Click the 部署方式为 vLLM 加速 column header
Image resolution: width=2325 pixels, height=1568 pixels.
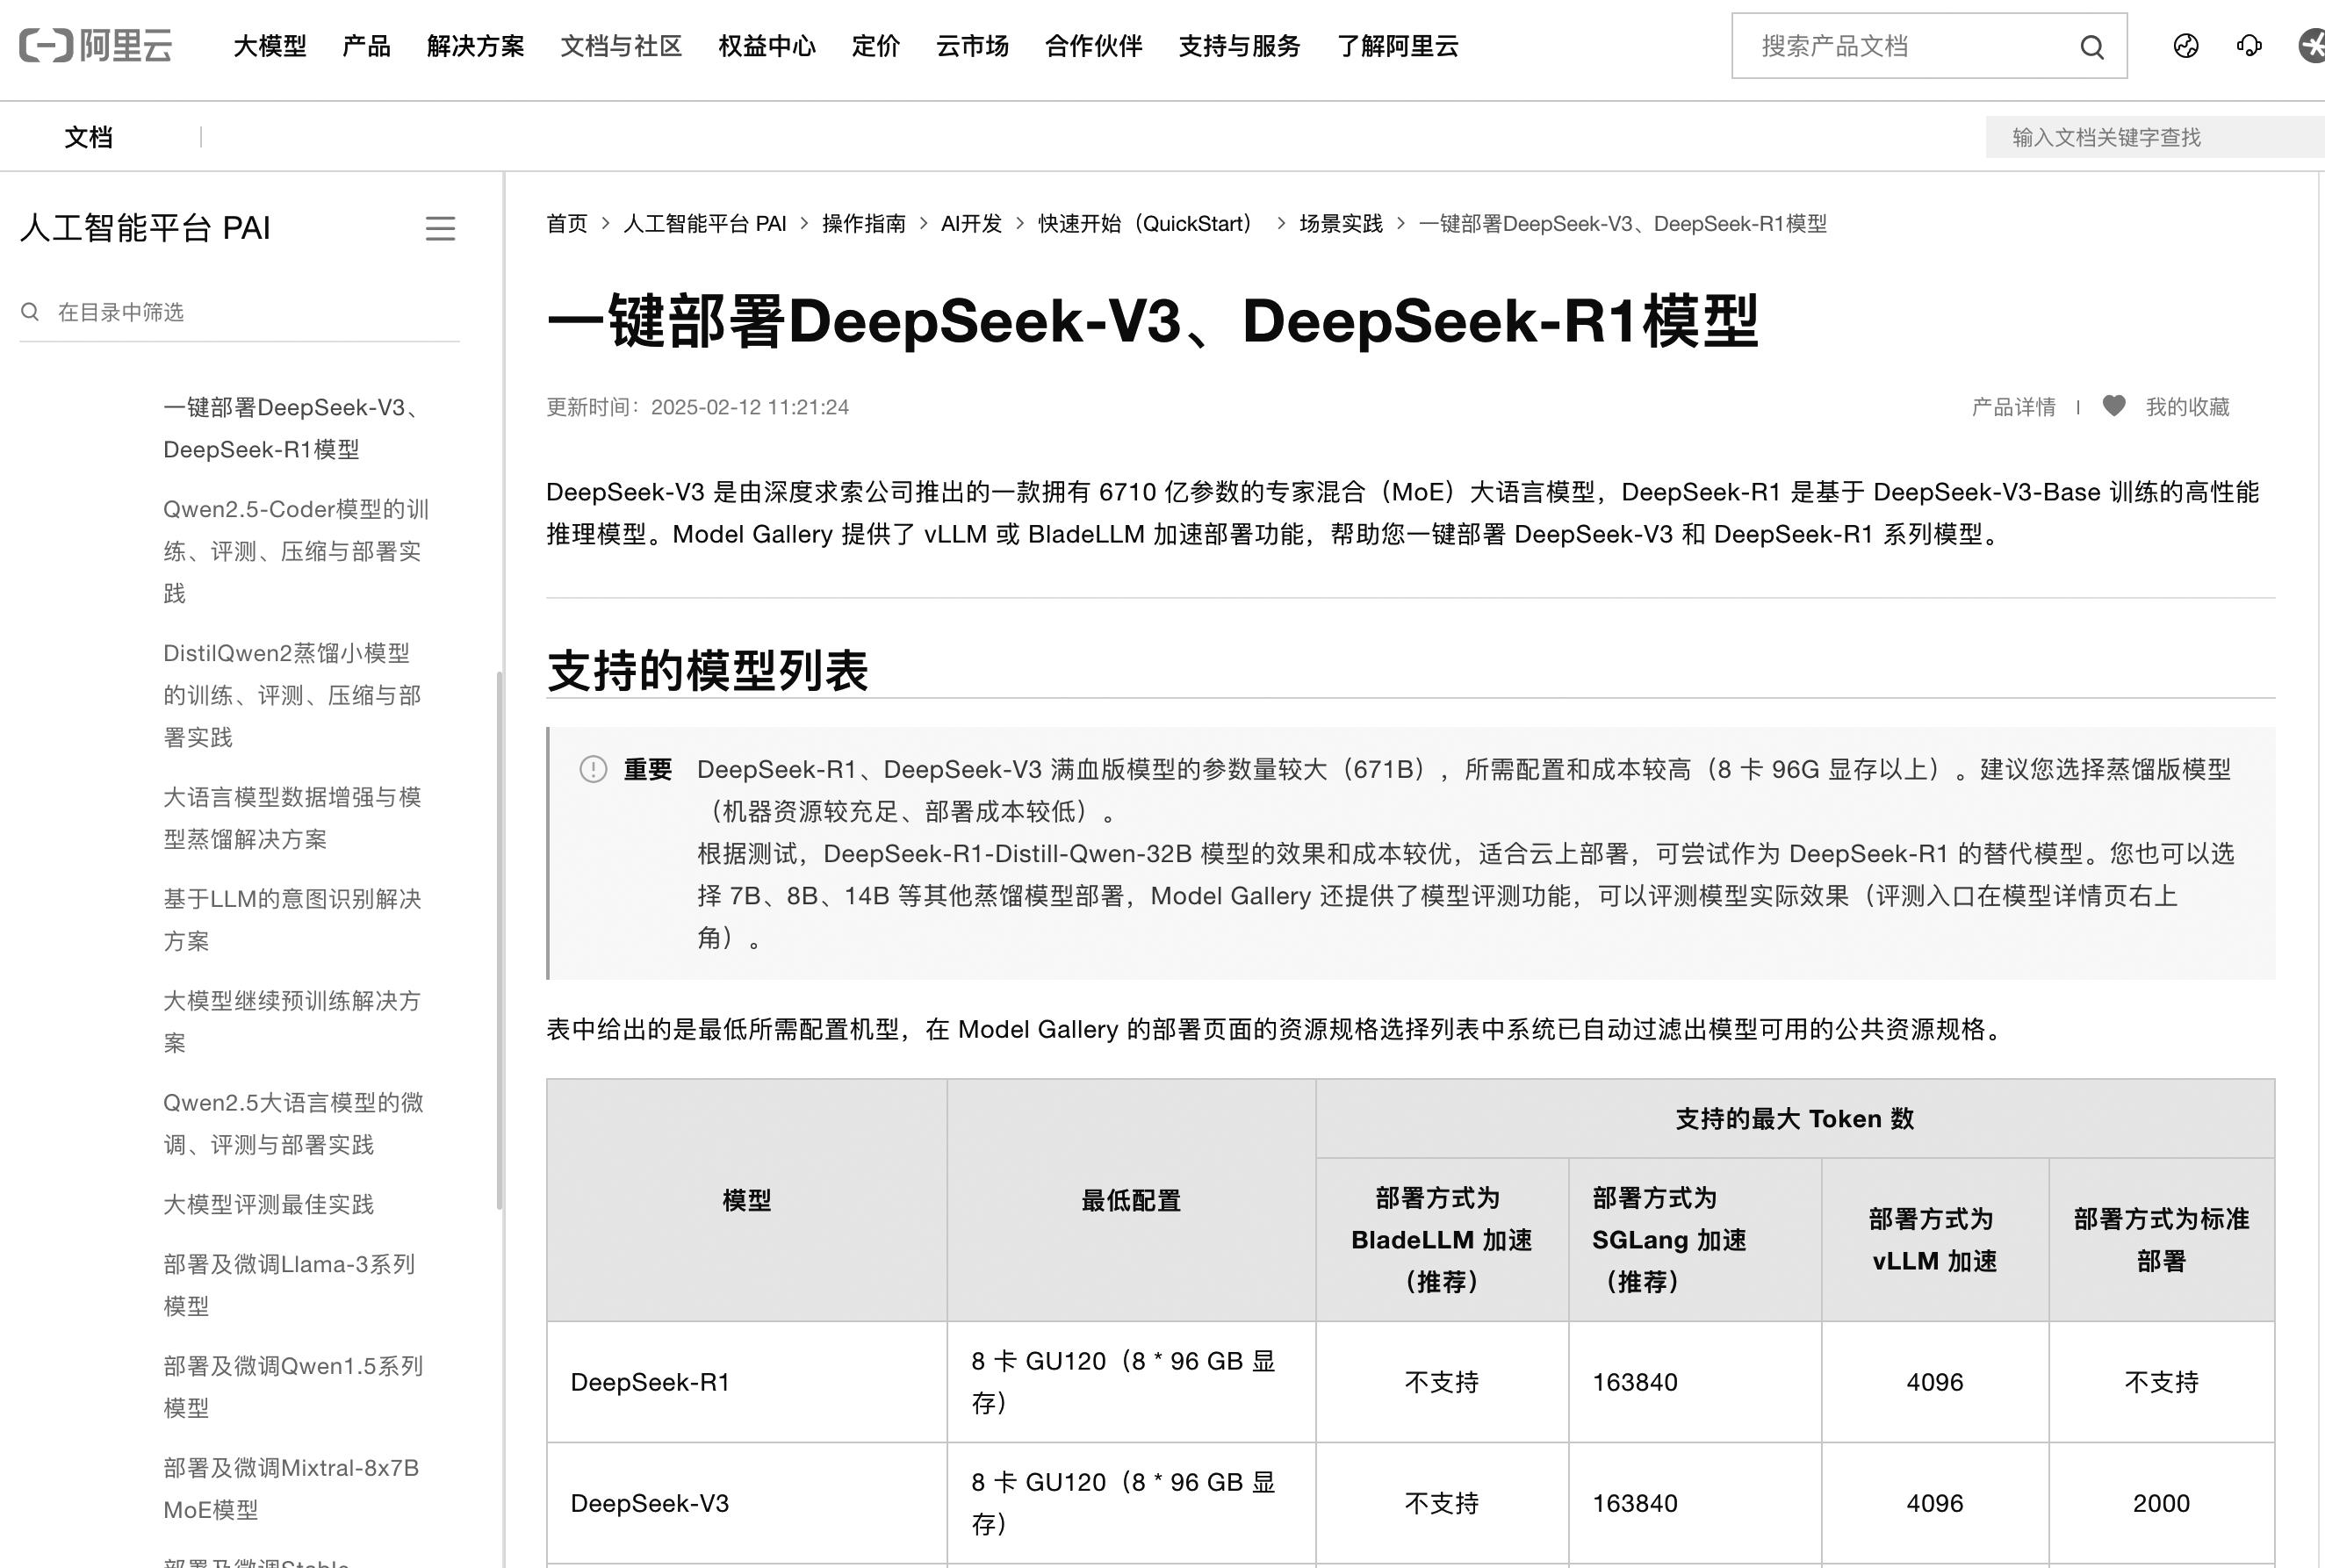coord(1934,1240)
